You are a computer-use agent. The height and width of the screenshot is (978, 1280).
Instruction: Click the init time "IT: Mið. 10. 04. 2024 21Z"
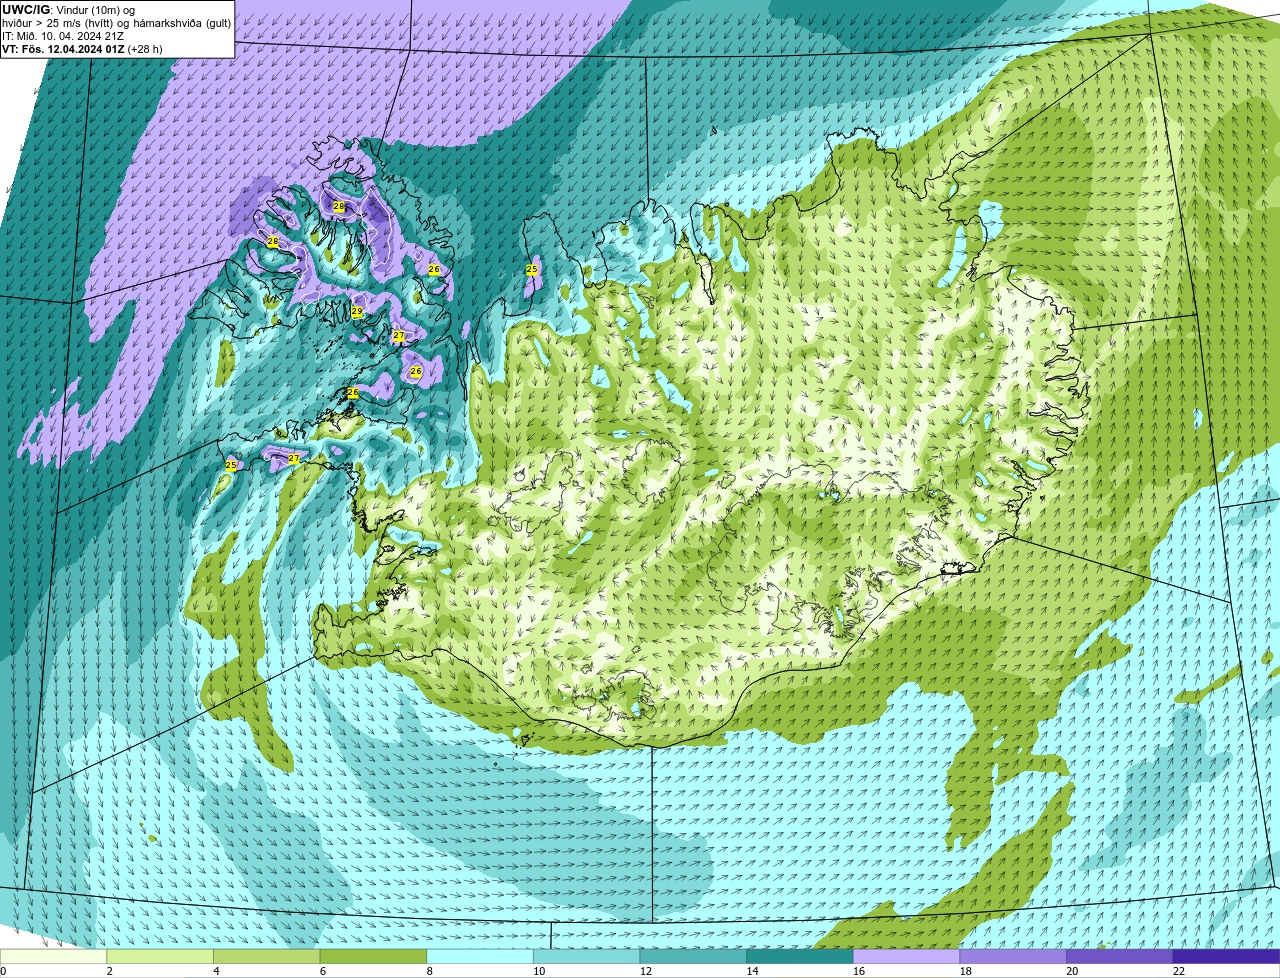pos(63,36)
